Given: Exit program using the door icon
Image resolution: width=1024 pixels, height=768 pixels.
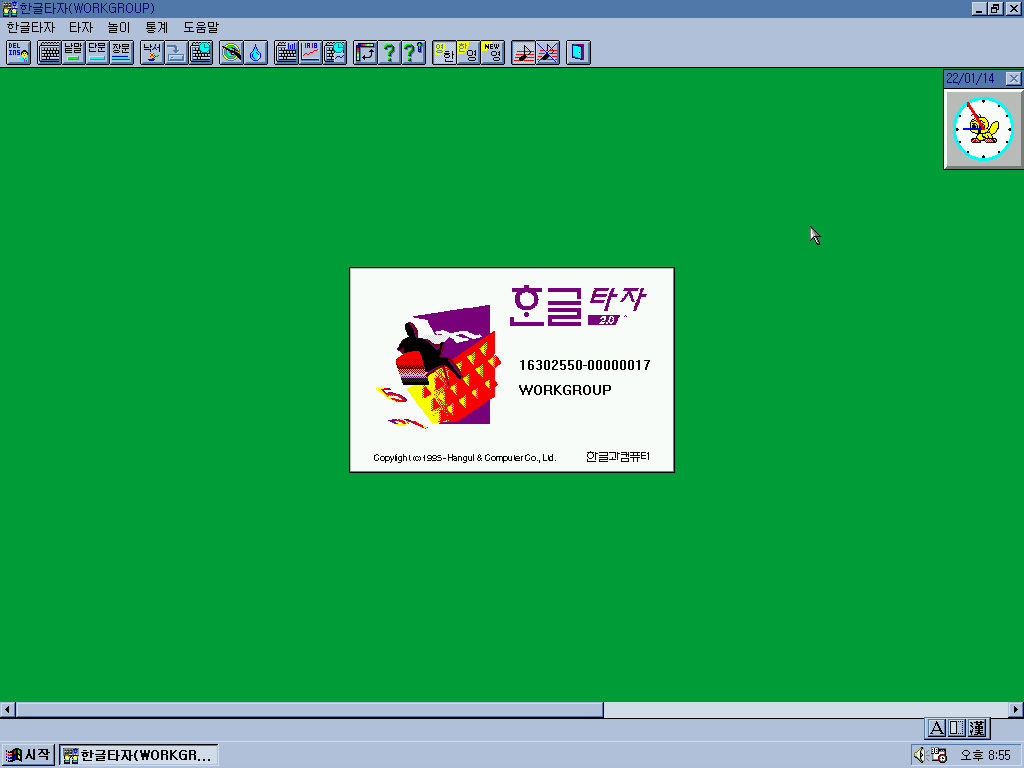Looking at the screenshot, I should [578, 52].
